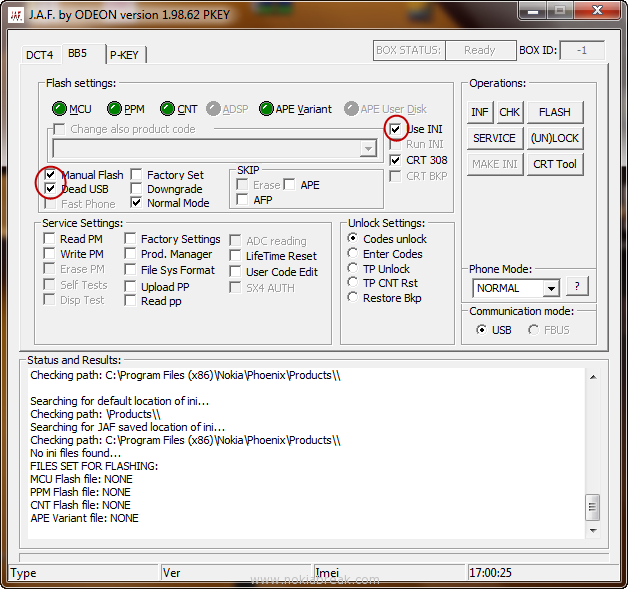Select the TP Unlock radio option
Image resolution: width=628 pixels, height=589 pixels.
pos(352,268)
